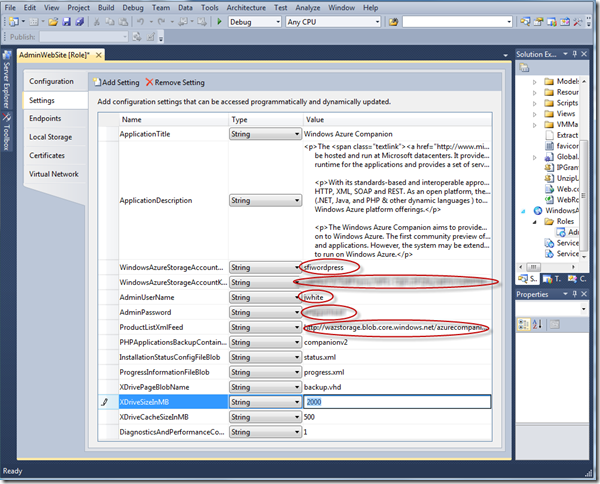The image size is (600, 484).
Task: Collapse the Roles folder tree arrow
Action: pos(535,222)
